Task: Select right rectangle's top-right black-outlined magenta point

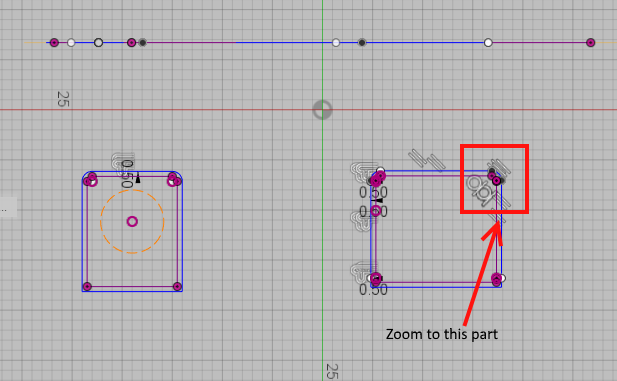Action: (x=497, y=181)
